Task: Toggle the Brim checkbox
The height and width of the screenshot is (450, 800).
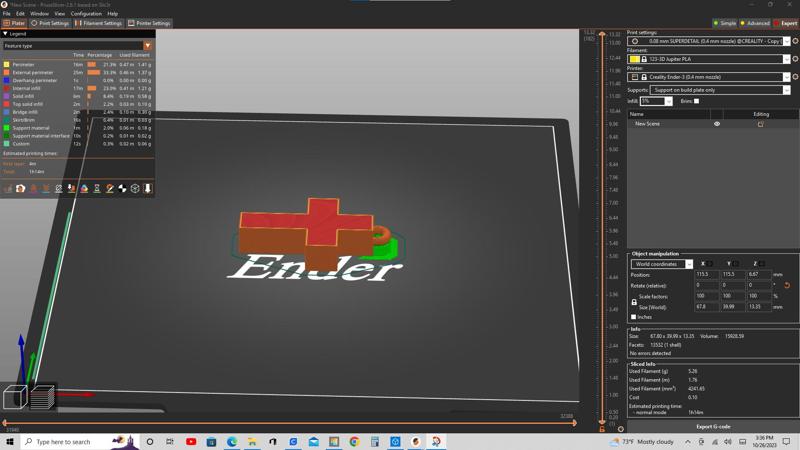Action: tap(696, 101)
